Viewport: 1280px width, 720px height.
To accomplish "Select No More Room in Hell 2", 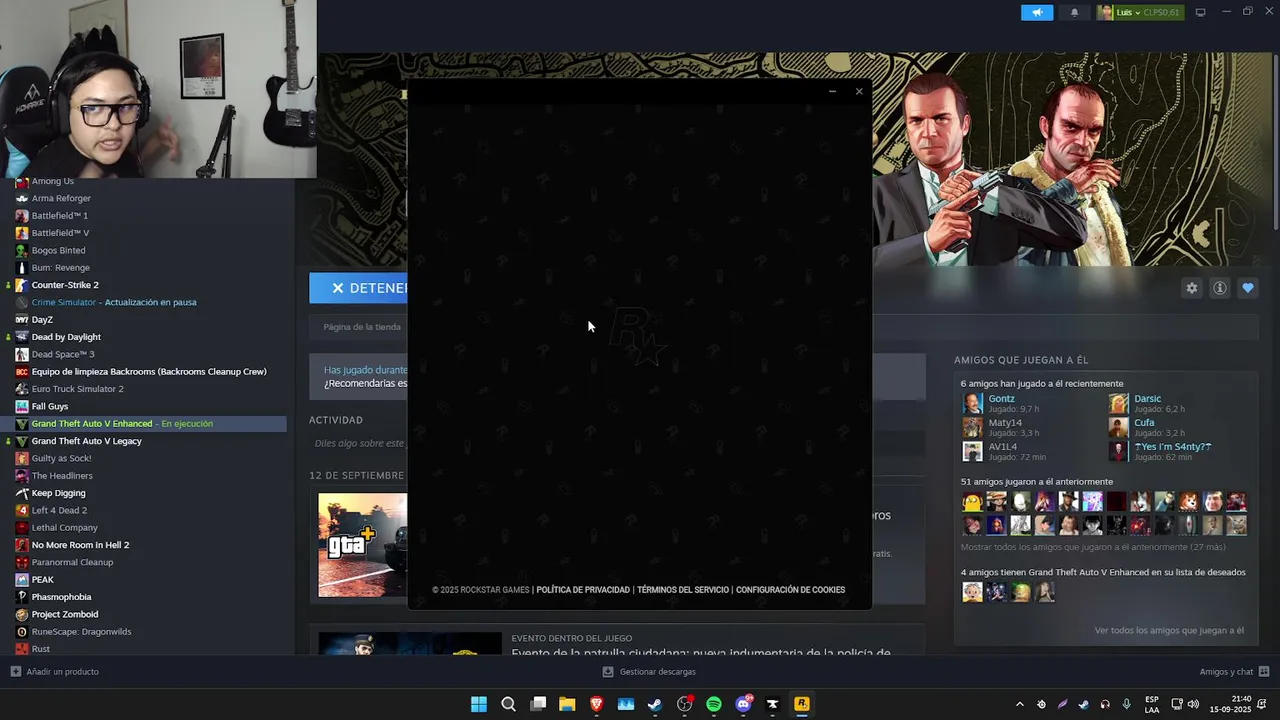I will 80,545.
